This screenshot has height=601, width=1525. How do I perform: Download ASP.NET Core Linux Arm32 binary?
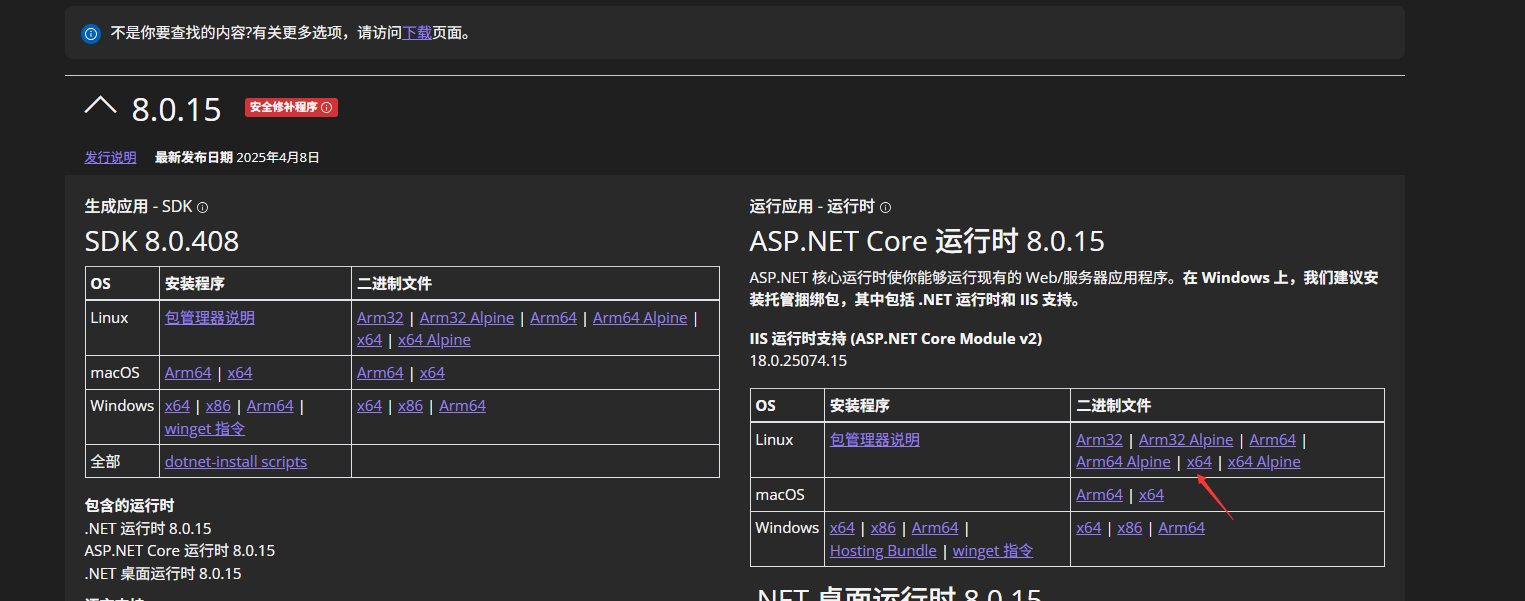(x=1099, y=439)
